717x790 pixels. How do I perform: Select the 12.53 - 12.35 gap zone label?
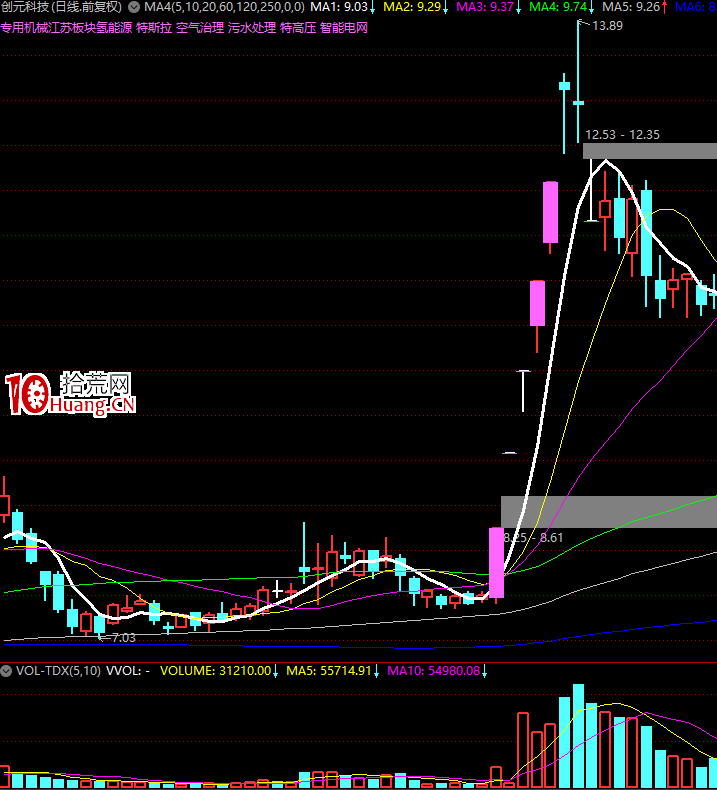pyautogui.click(x=622, y=135)
